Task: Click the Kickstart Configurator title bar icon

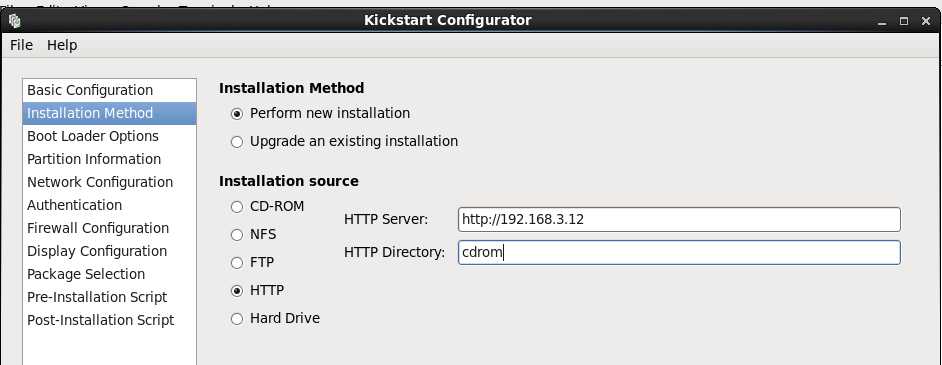Action: [15, 21]
